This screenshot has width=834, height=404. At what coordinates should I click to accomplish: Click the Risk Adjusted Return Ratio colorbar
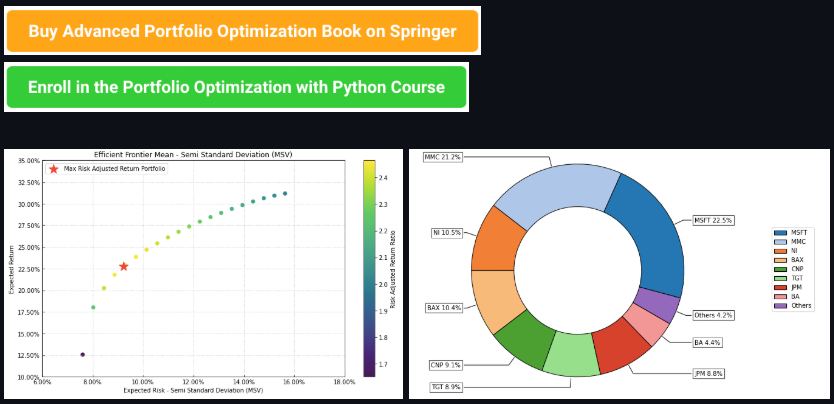(369, 268)
